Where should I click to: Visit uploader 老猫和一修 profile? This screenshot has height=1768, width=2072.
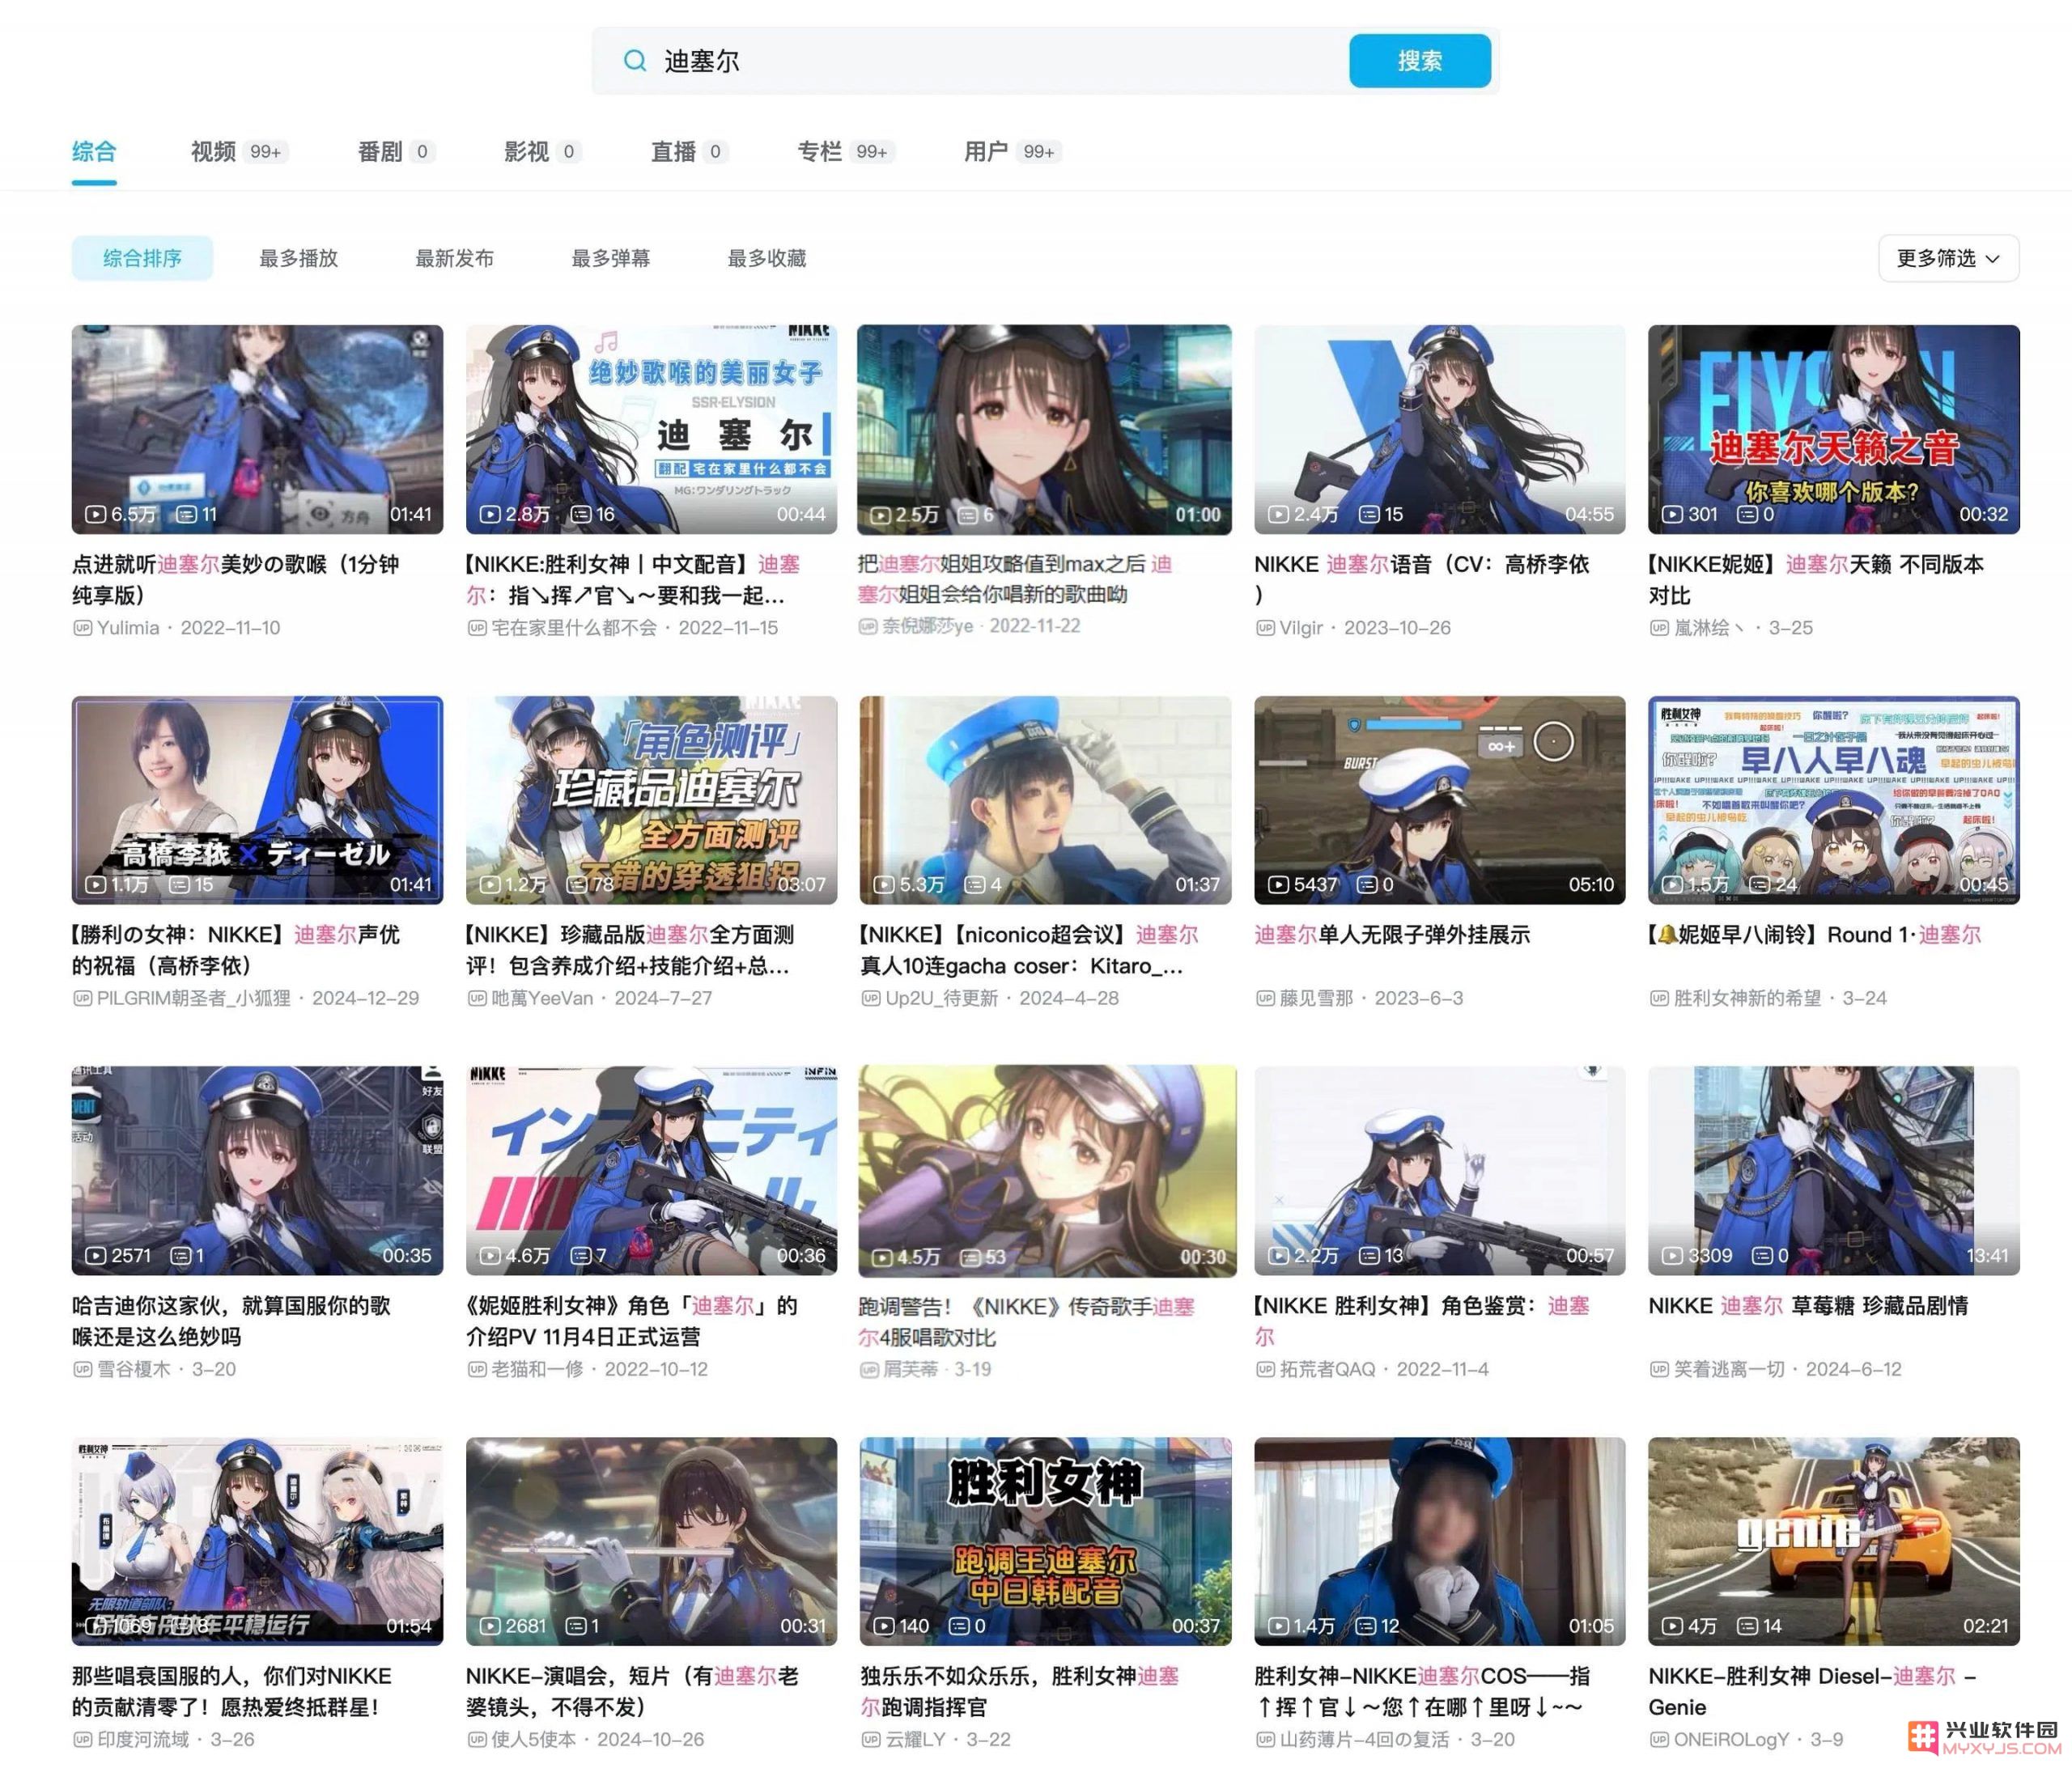(537, 1369)
